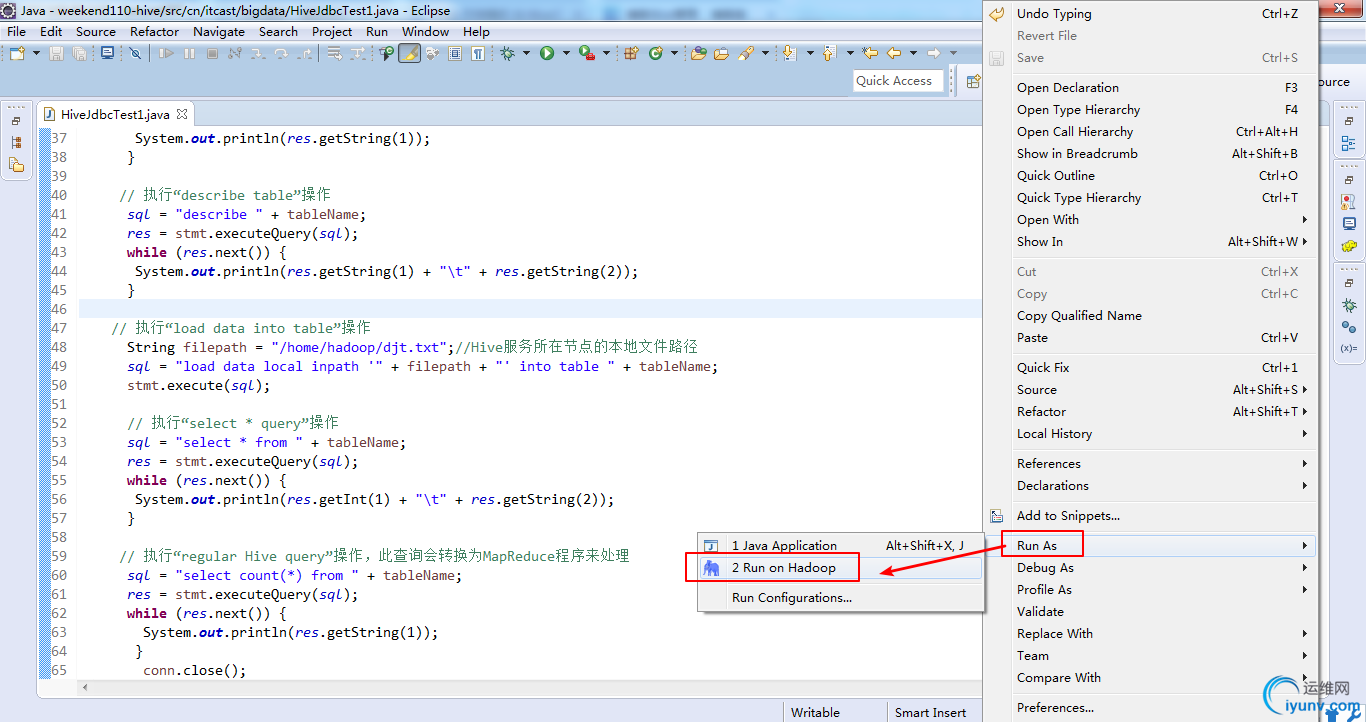
Task: Select the HiveJdbcTest1.java editor tab
Action: (115, 115)
